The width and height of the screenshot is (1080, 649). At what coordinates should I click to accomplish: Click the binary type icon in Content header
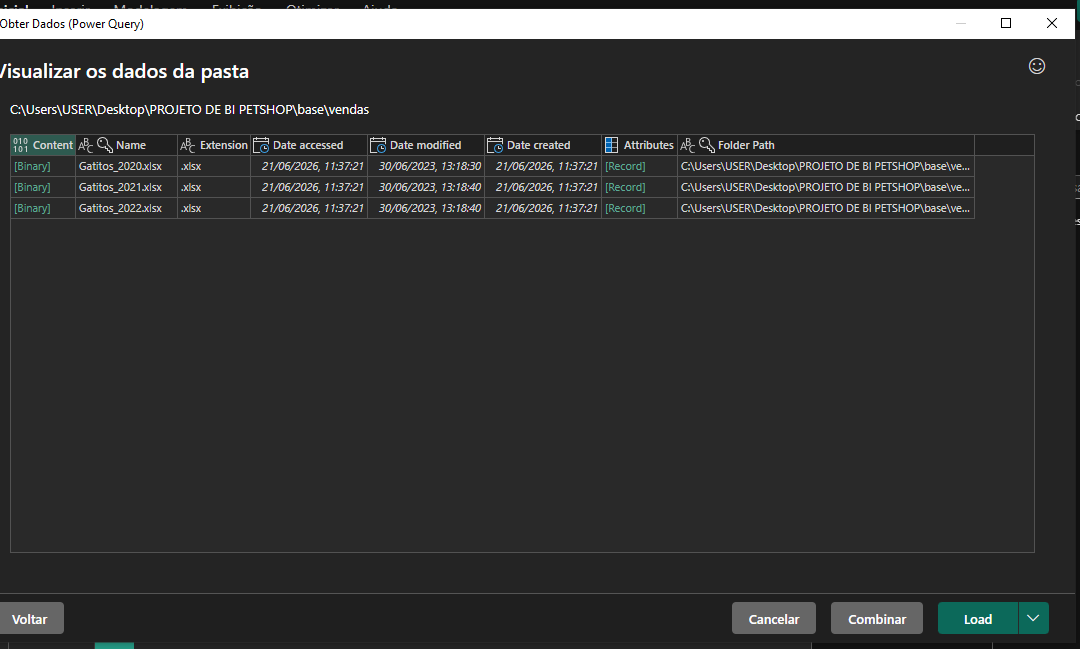pyautogui.click(x=21, y=145)
